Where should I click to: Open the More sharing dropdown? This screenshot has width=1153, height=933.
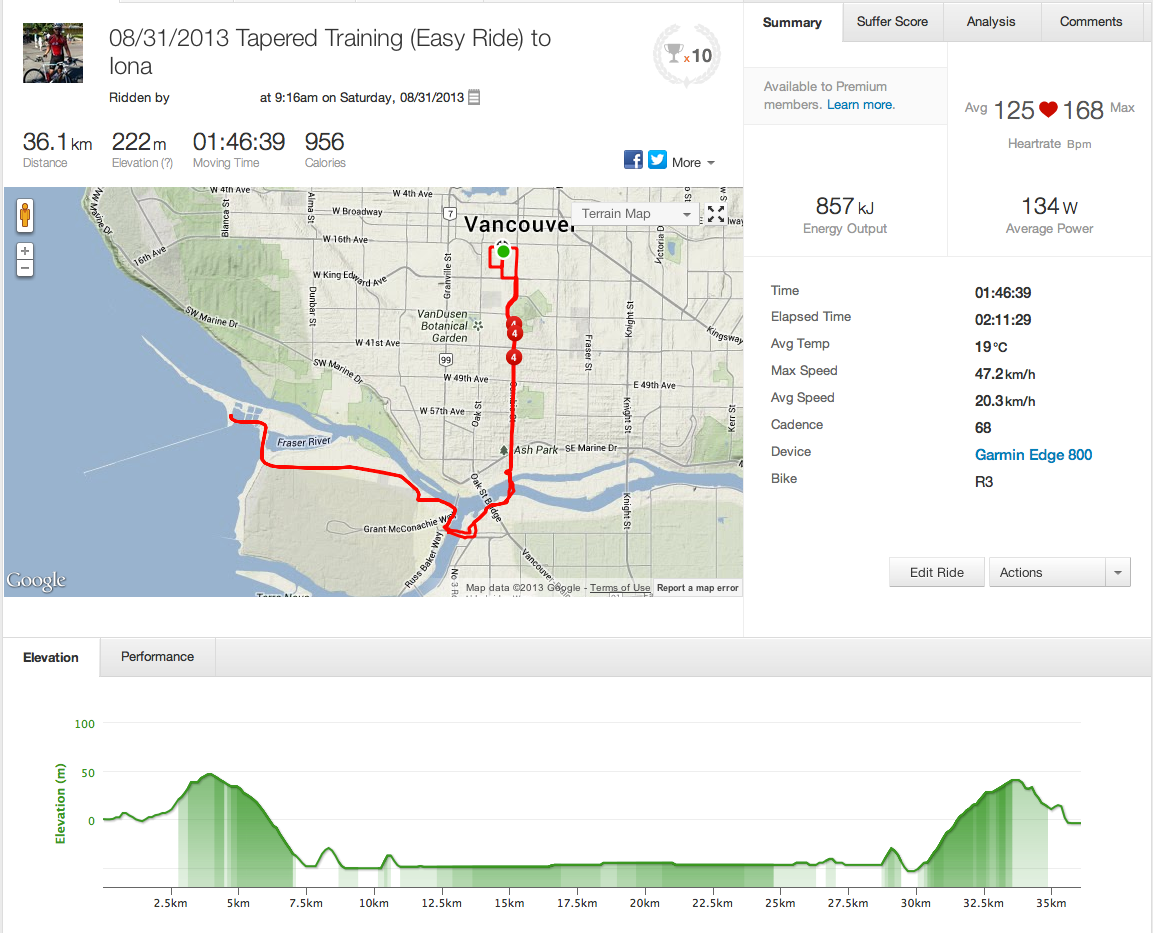693,162
